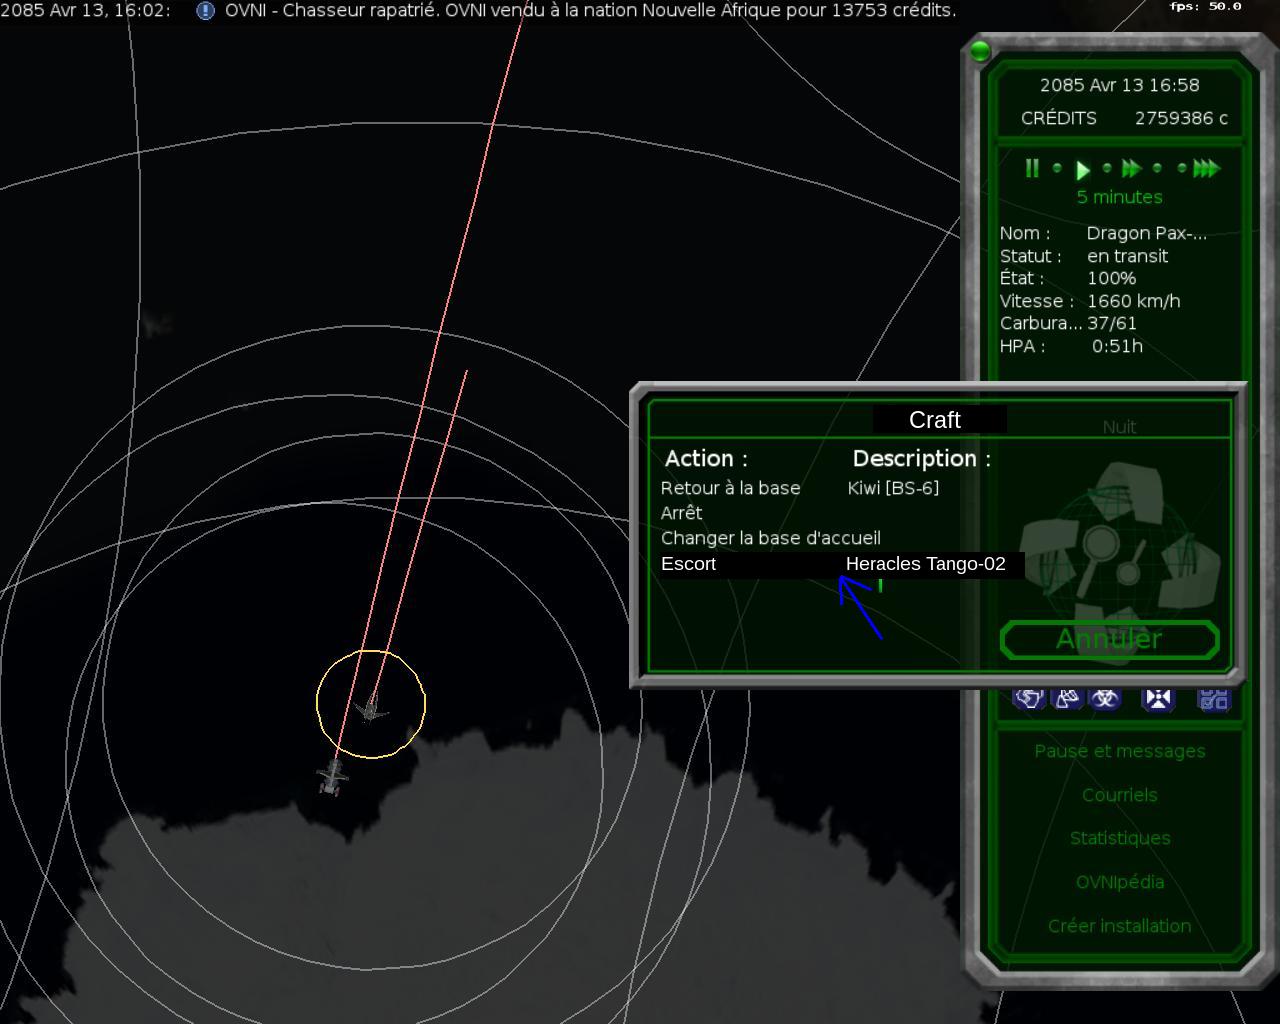Click the Craft dialog title bar
This screenshot has width=1280, height=1024.
(x=939, y=420)
